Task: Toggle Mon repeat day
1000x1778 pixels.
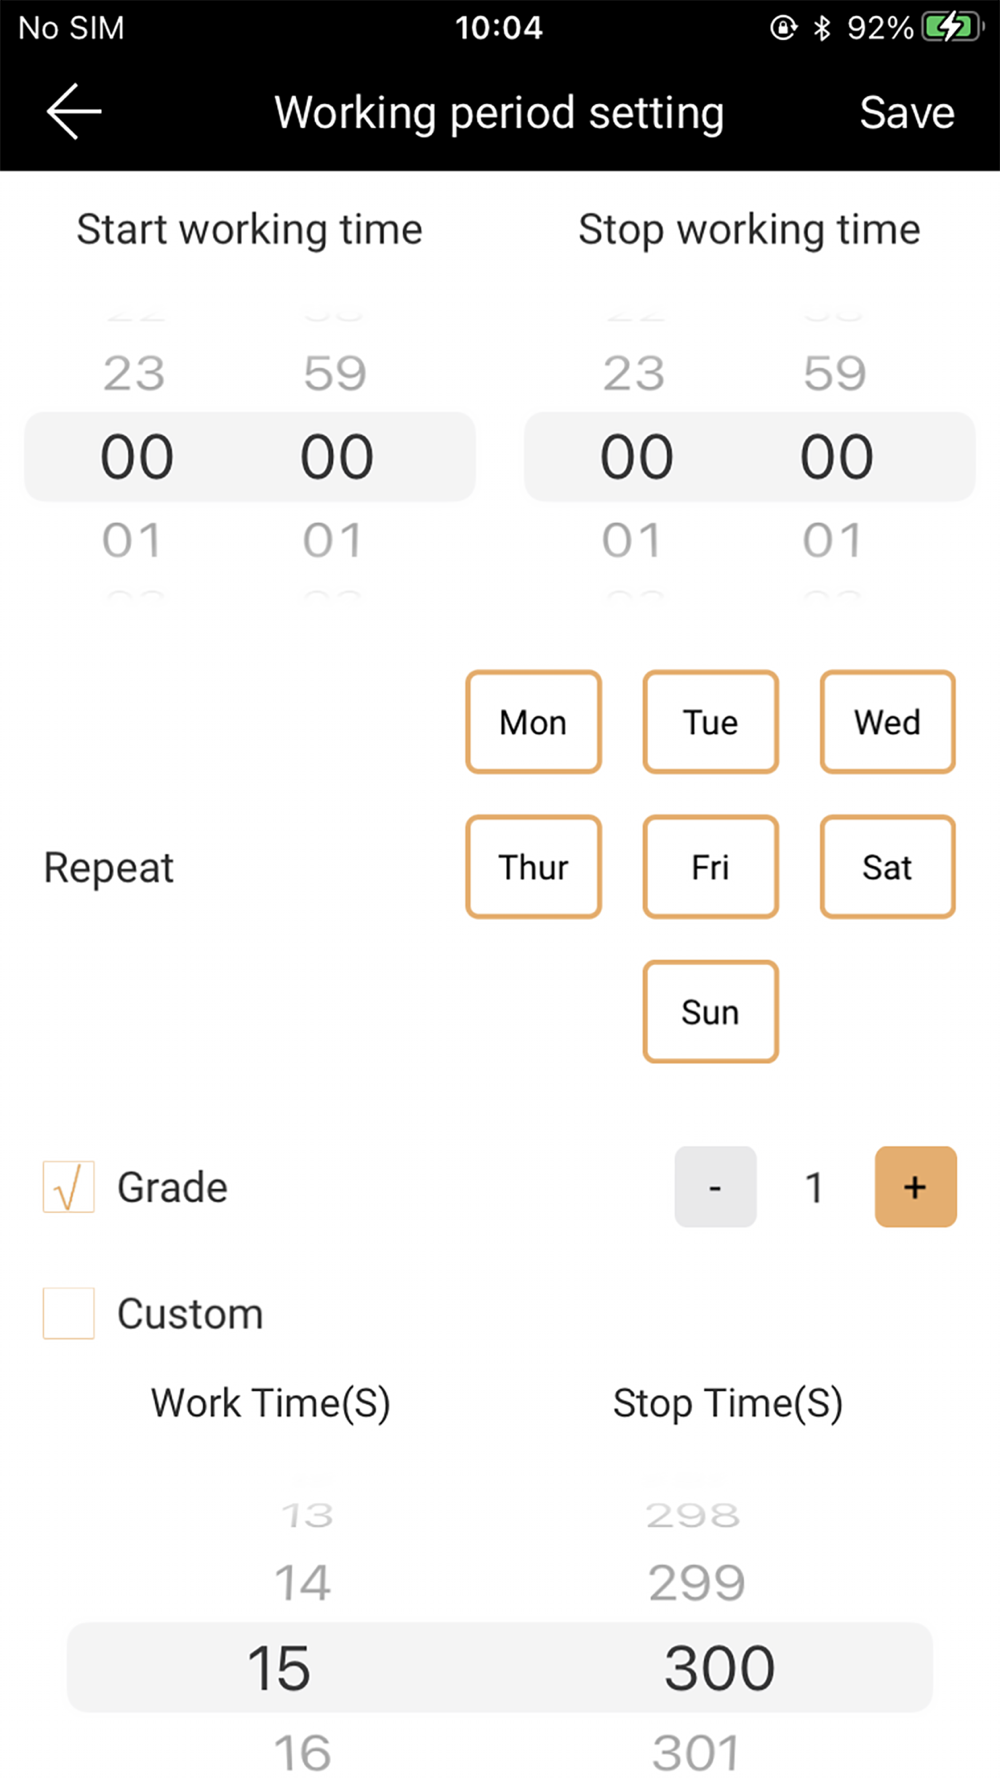Action: point(533,722)
